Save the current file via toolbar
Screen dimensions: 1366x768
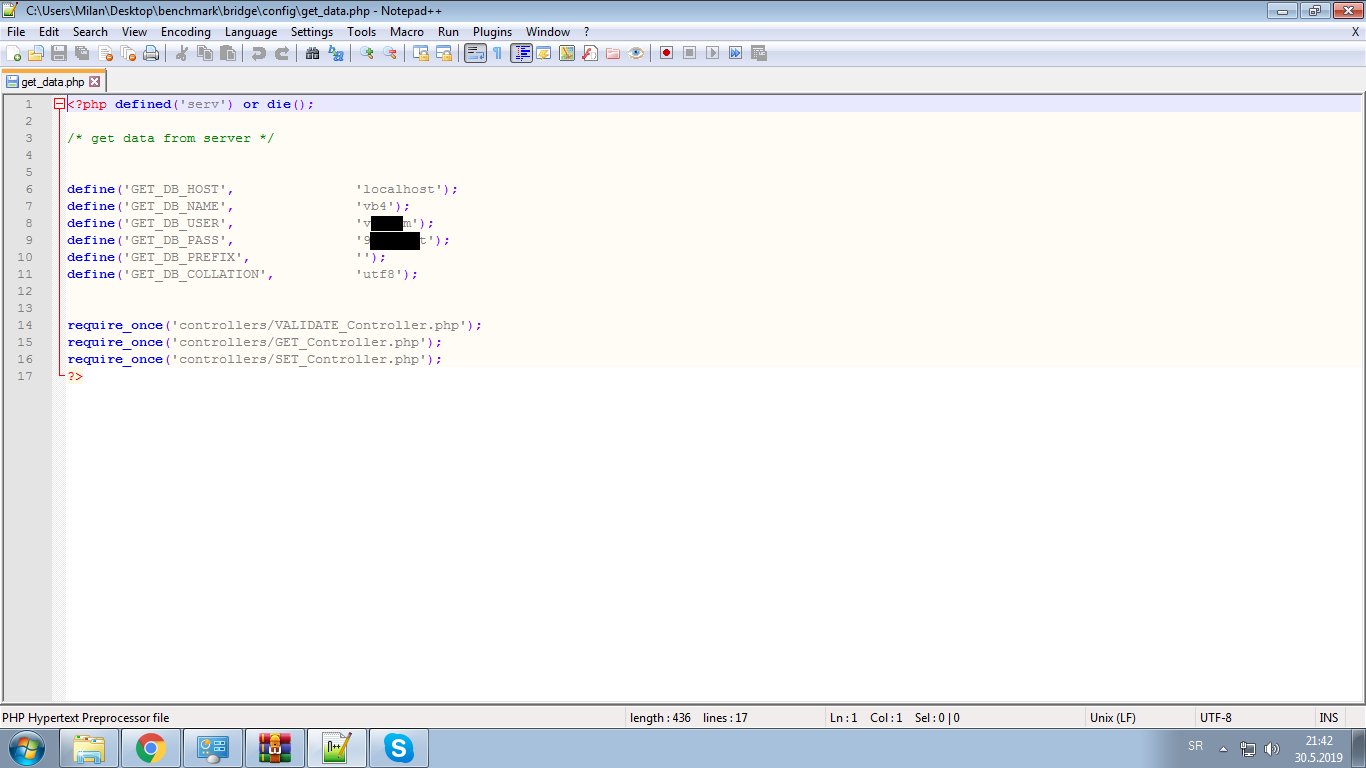point(59,53)
